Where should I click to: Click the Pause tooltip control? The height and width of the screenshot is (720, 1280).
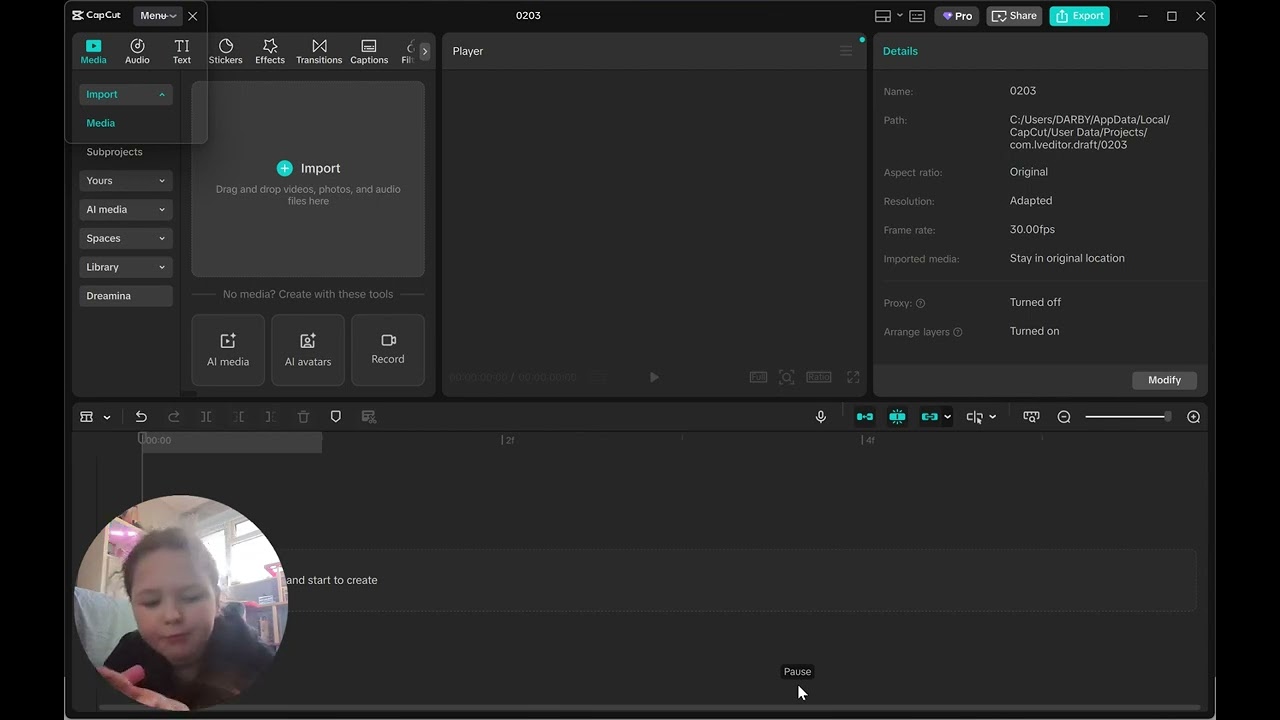797,672
